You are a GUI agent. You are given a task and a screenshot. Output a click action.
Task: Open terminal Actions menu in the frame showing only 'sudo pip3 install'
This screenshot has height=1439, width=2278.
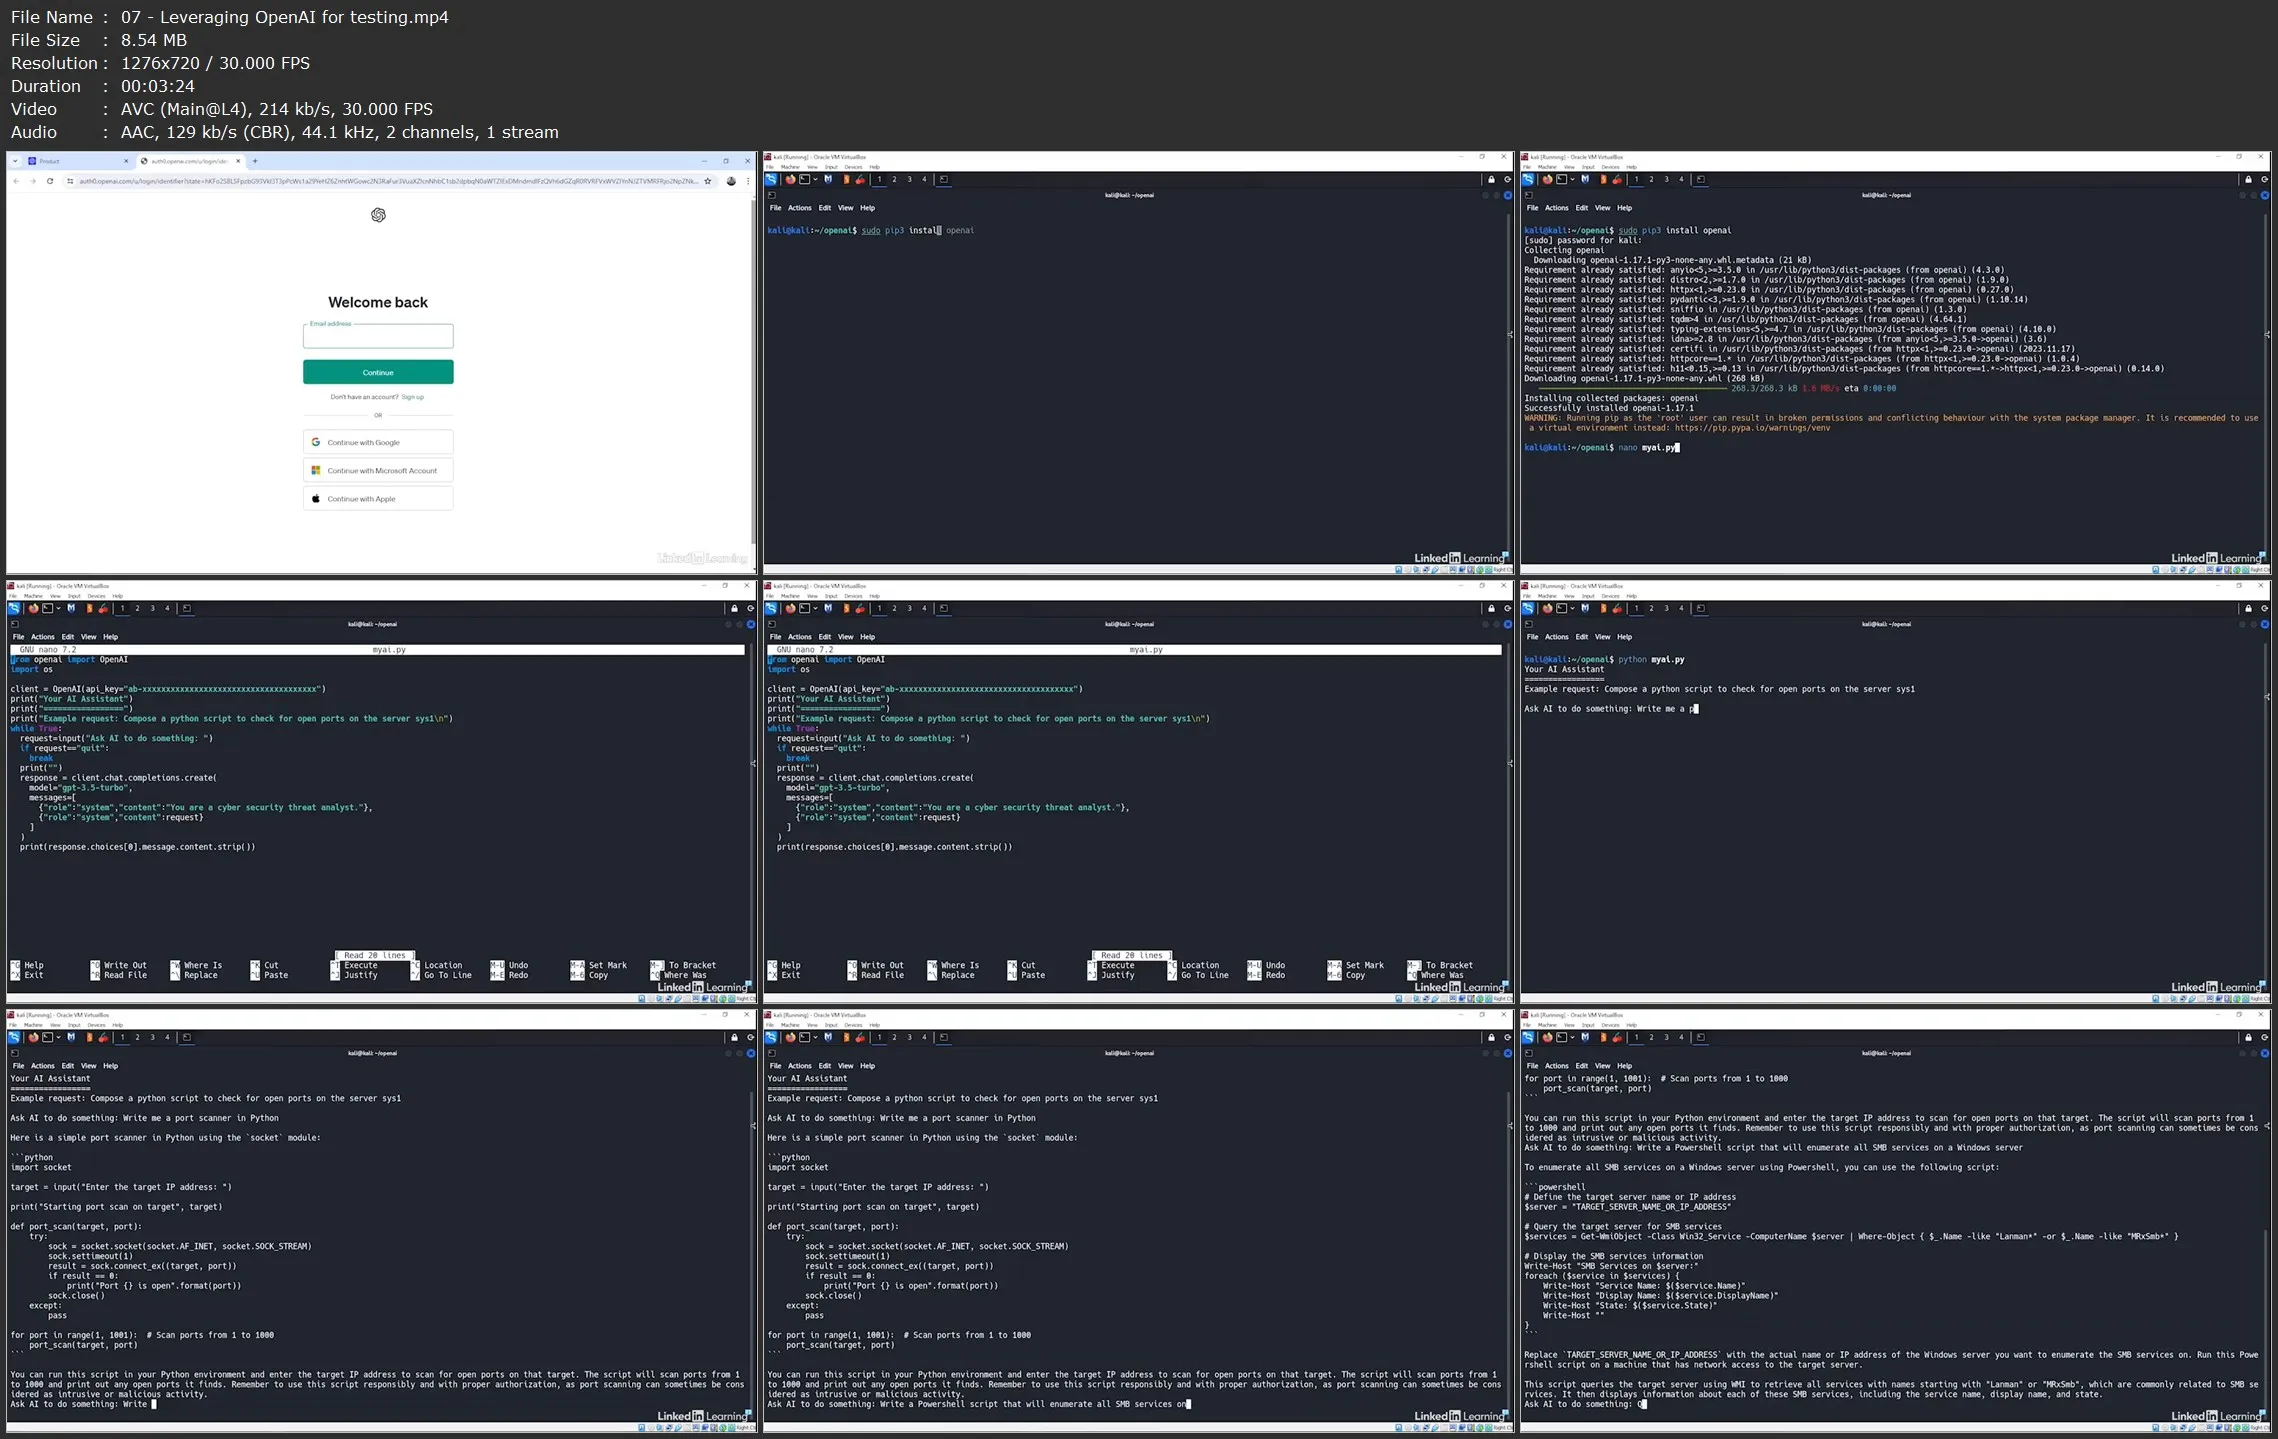[x=800, y=208]
